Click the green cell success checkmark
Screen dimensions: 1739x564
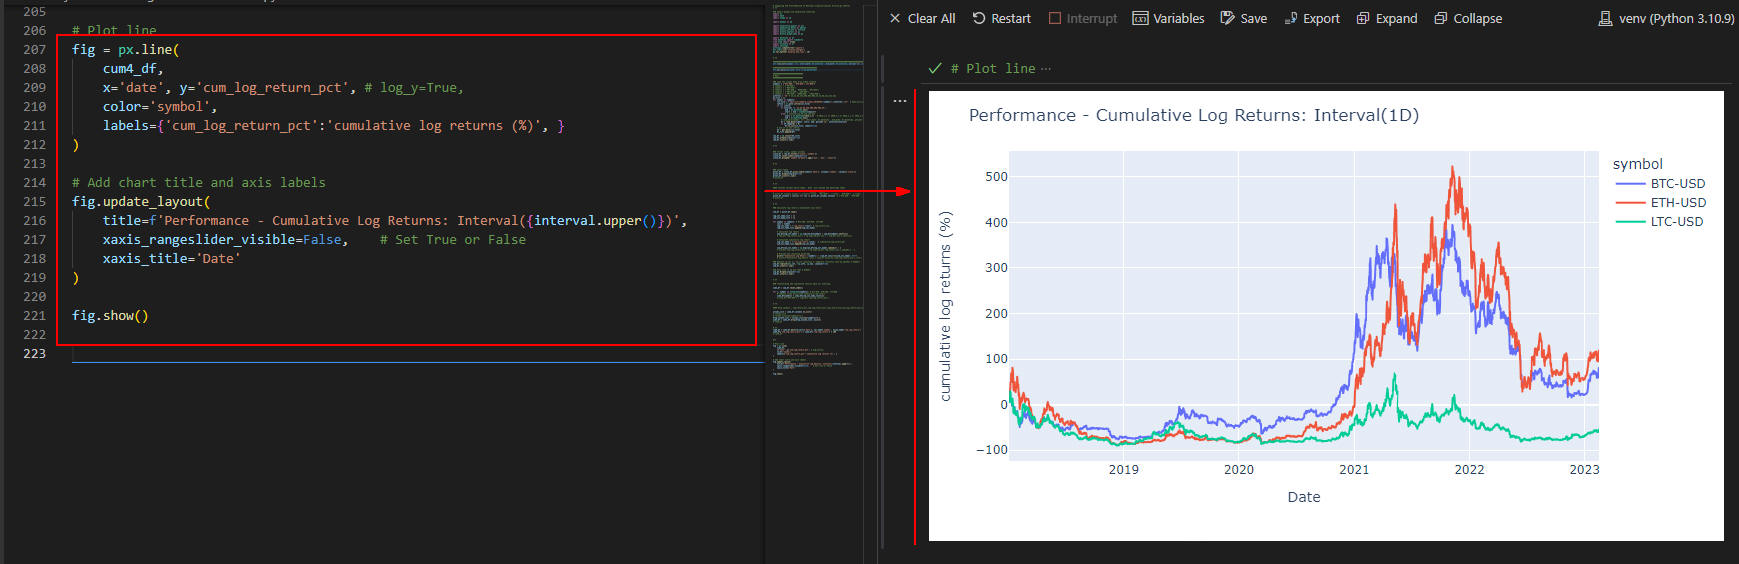pos(935,68)
